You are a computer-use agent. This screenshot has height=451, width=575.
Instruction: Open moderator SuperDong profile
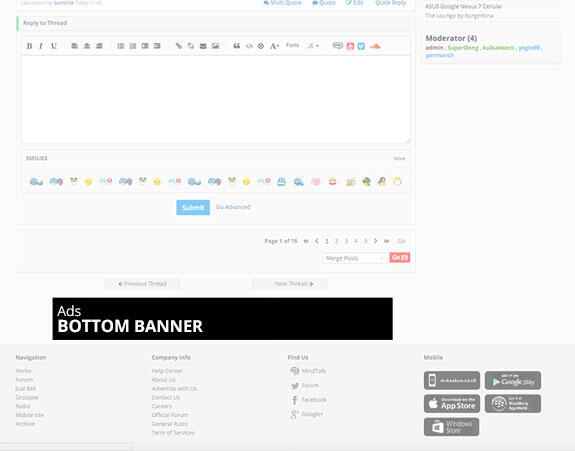463,48
